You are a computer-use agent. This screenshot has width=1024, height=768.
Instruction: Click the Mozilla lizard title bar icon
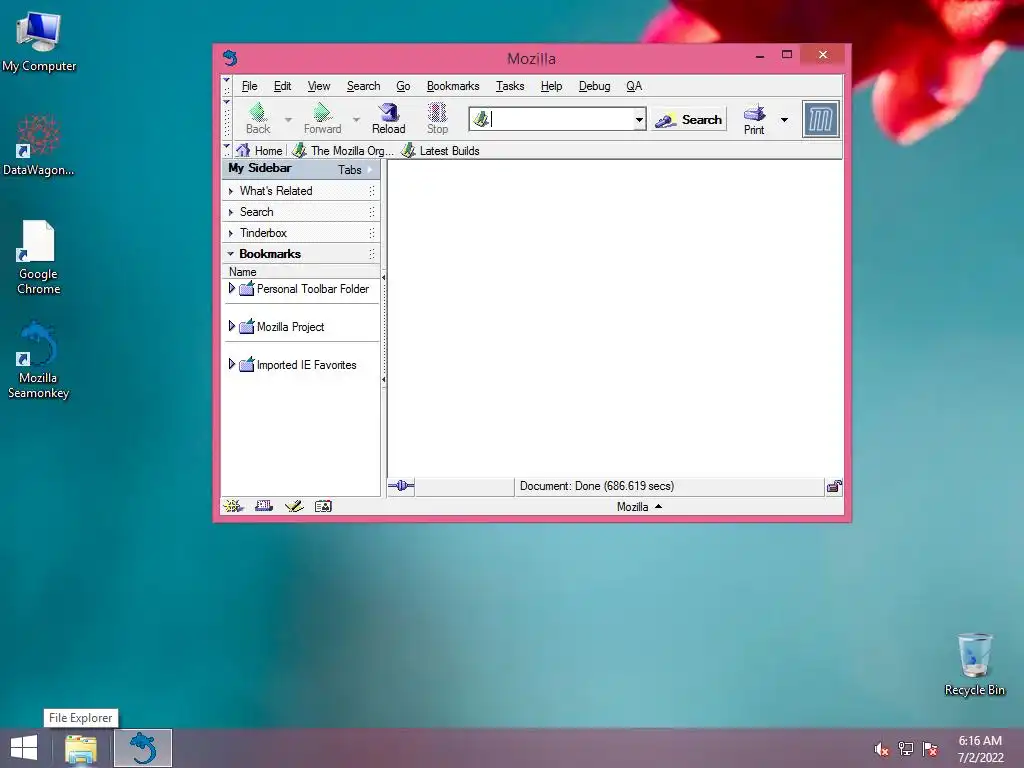[x=229, y=58]
